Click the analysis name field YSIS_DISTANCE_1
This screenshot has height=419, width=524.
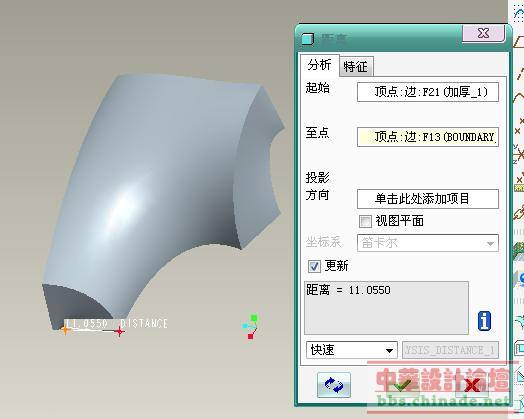click(450, 350)
